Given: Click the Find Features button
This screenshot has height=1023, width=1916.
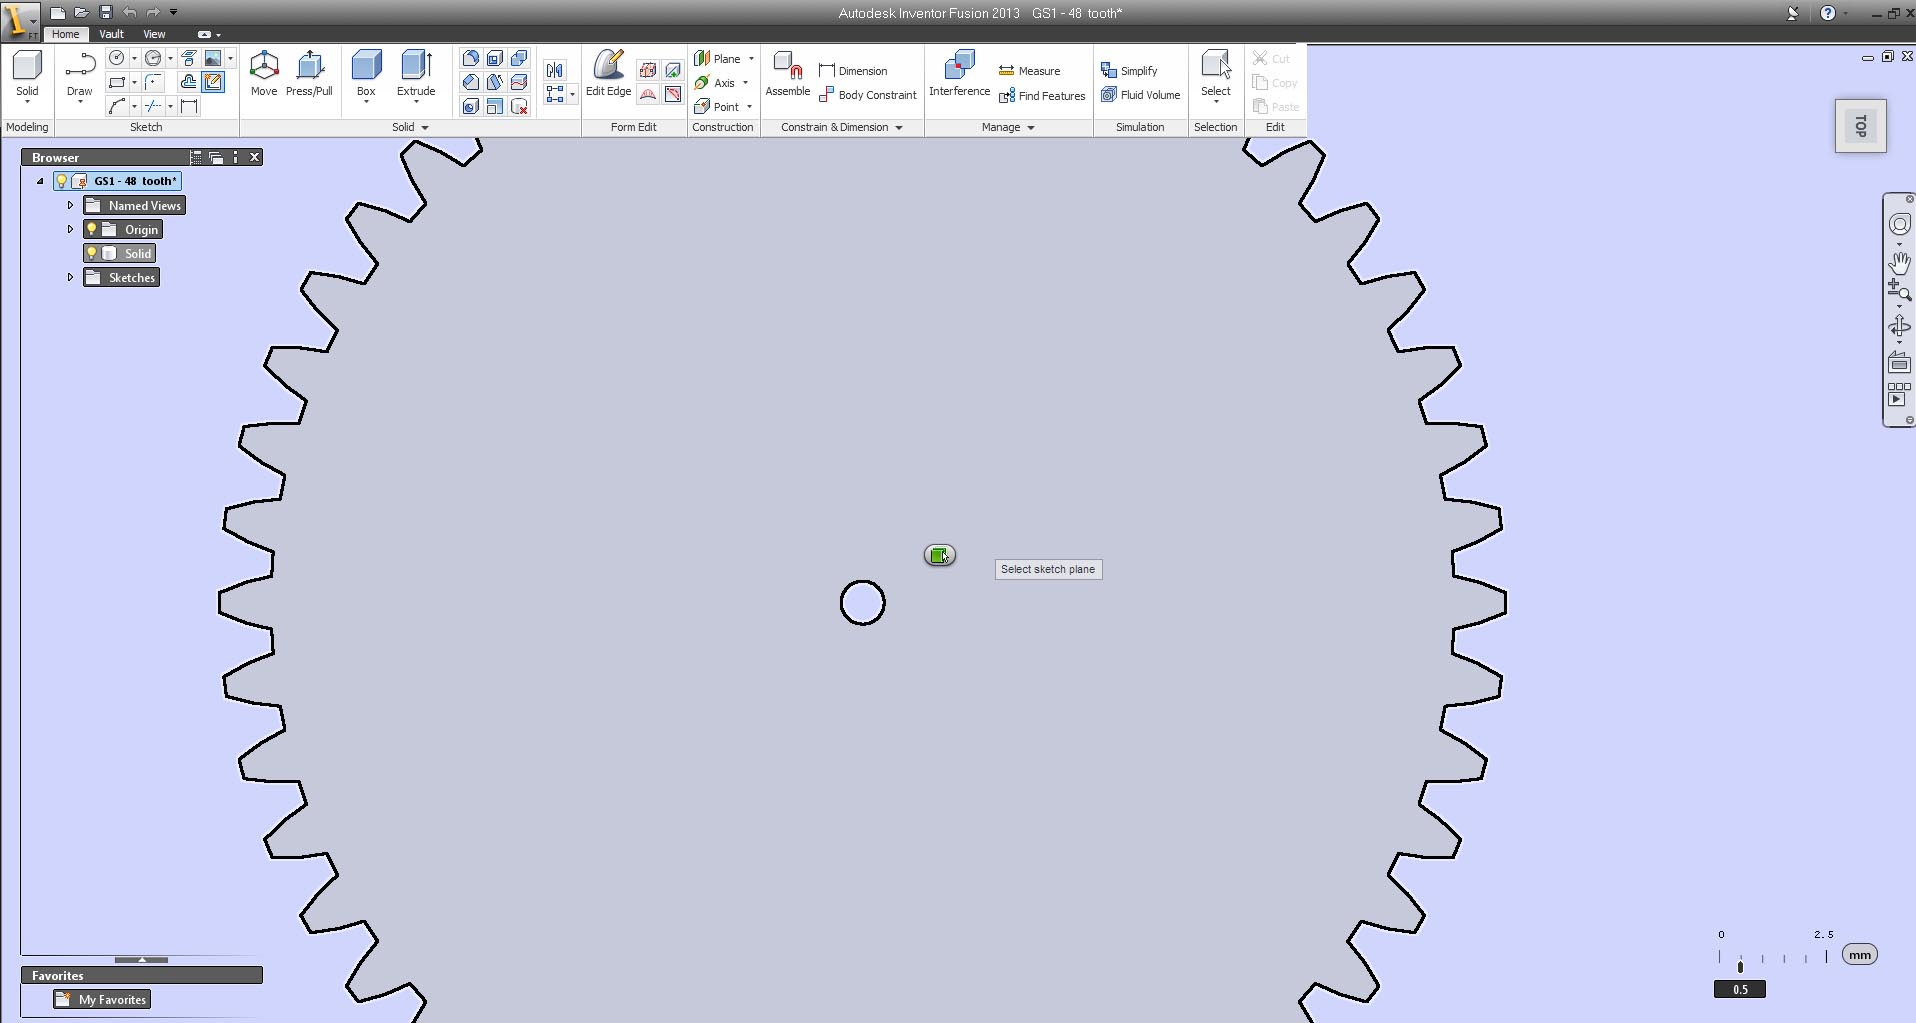Looking at the screenshot, I should 1042,96.
